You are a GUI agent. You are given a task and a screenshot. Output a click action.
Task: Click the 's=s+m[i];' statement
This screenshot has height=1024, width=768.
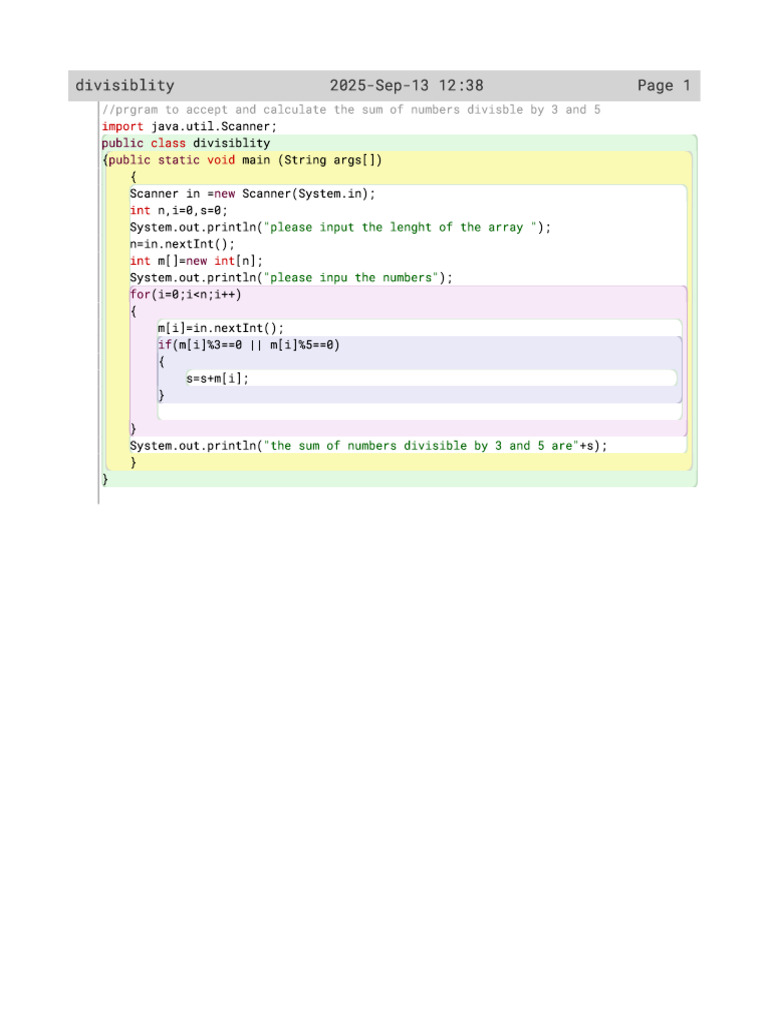click(217, 379)
